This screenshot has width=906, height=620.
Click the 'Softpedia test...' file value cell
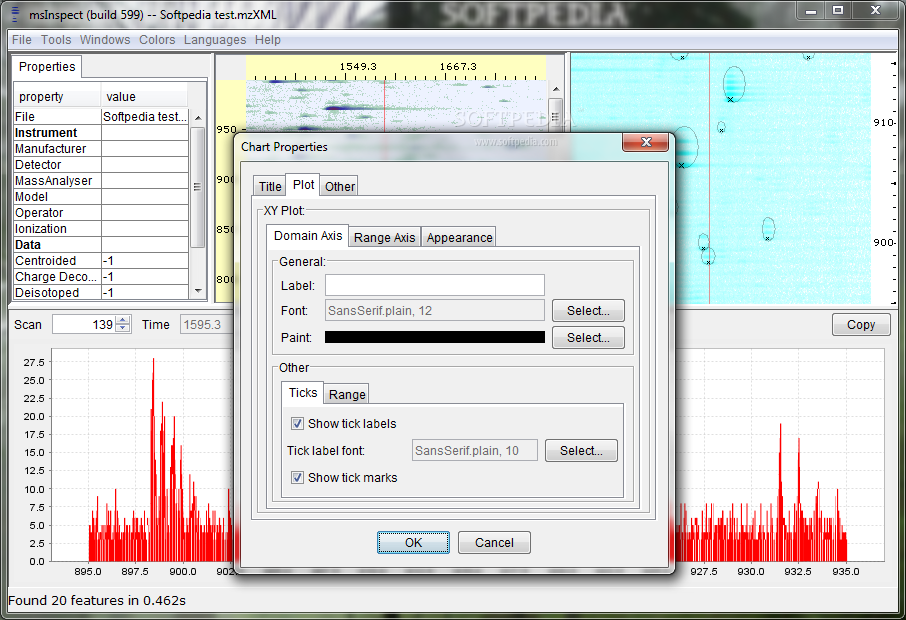[144, 117]
